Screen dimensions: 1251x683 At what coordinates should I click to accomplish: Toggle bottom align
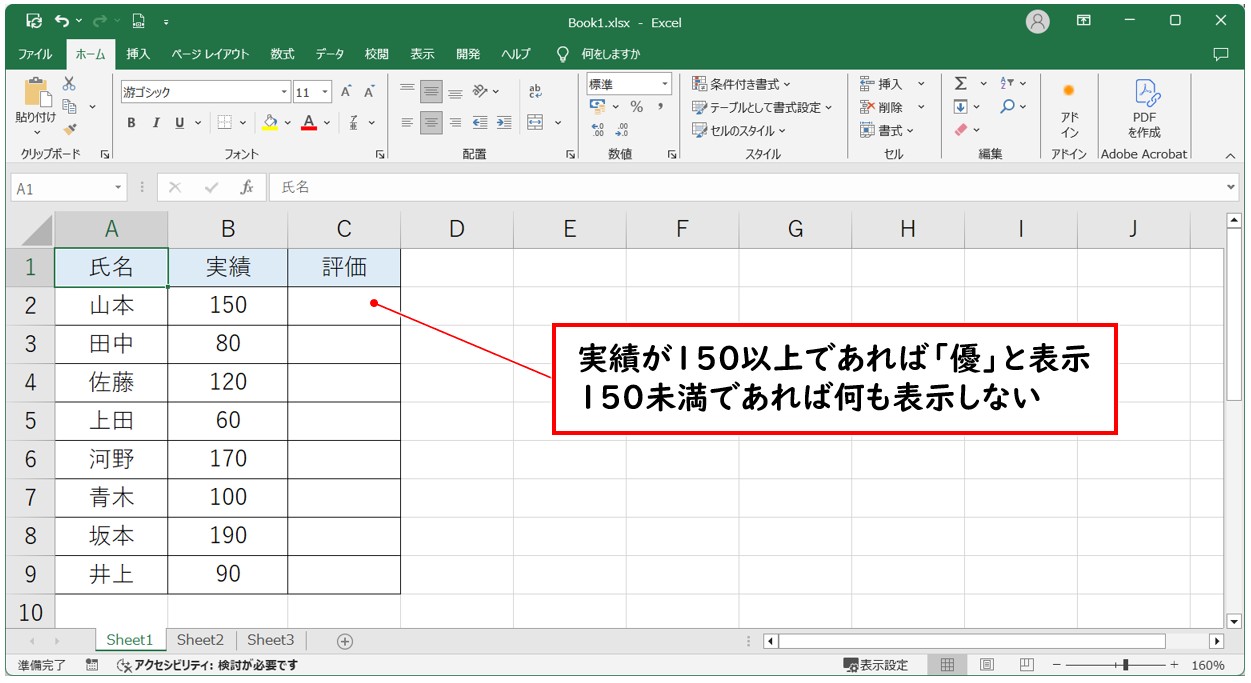(x=455, y=92)
